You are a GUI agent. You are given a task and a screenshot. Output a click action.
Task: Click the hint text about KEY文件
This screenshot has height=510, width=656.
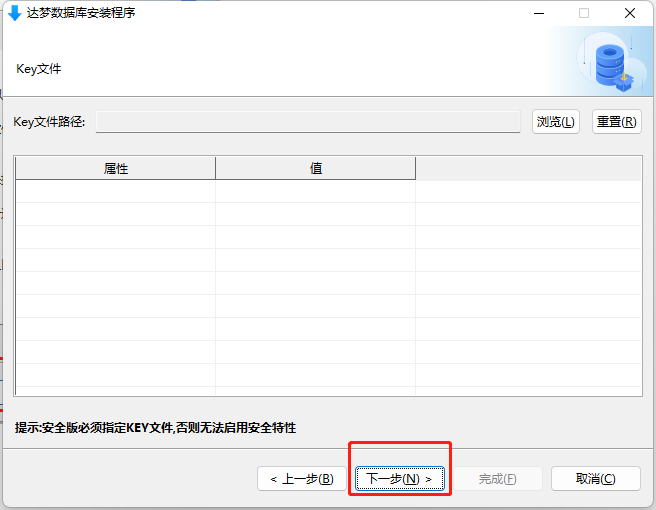point(155,428)
